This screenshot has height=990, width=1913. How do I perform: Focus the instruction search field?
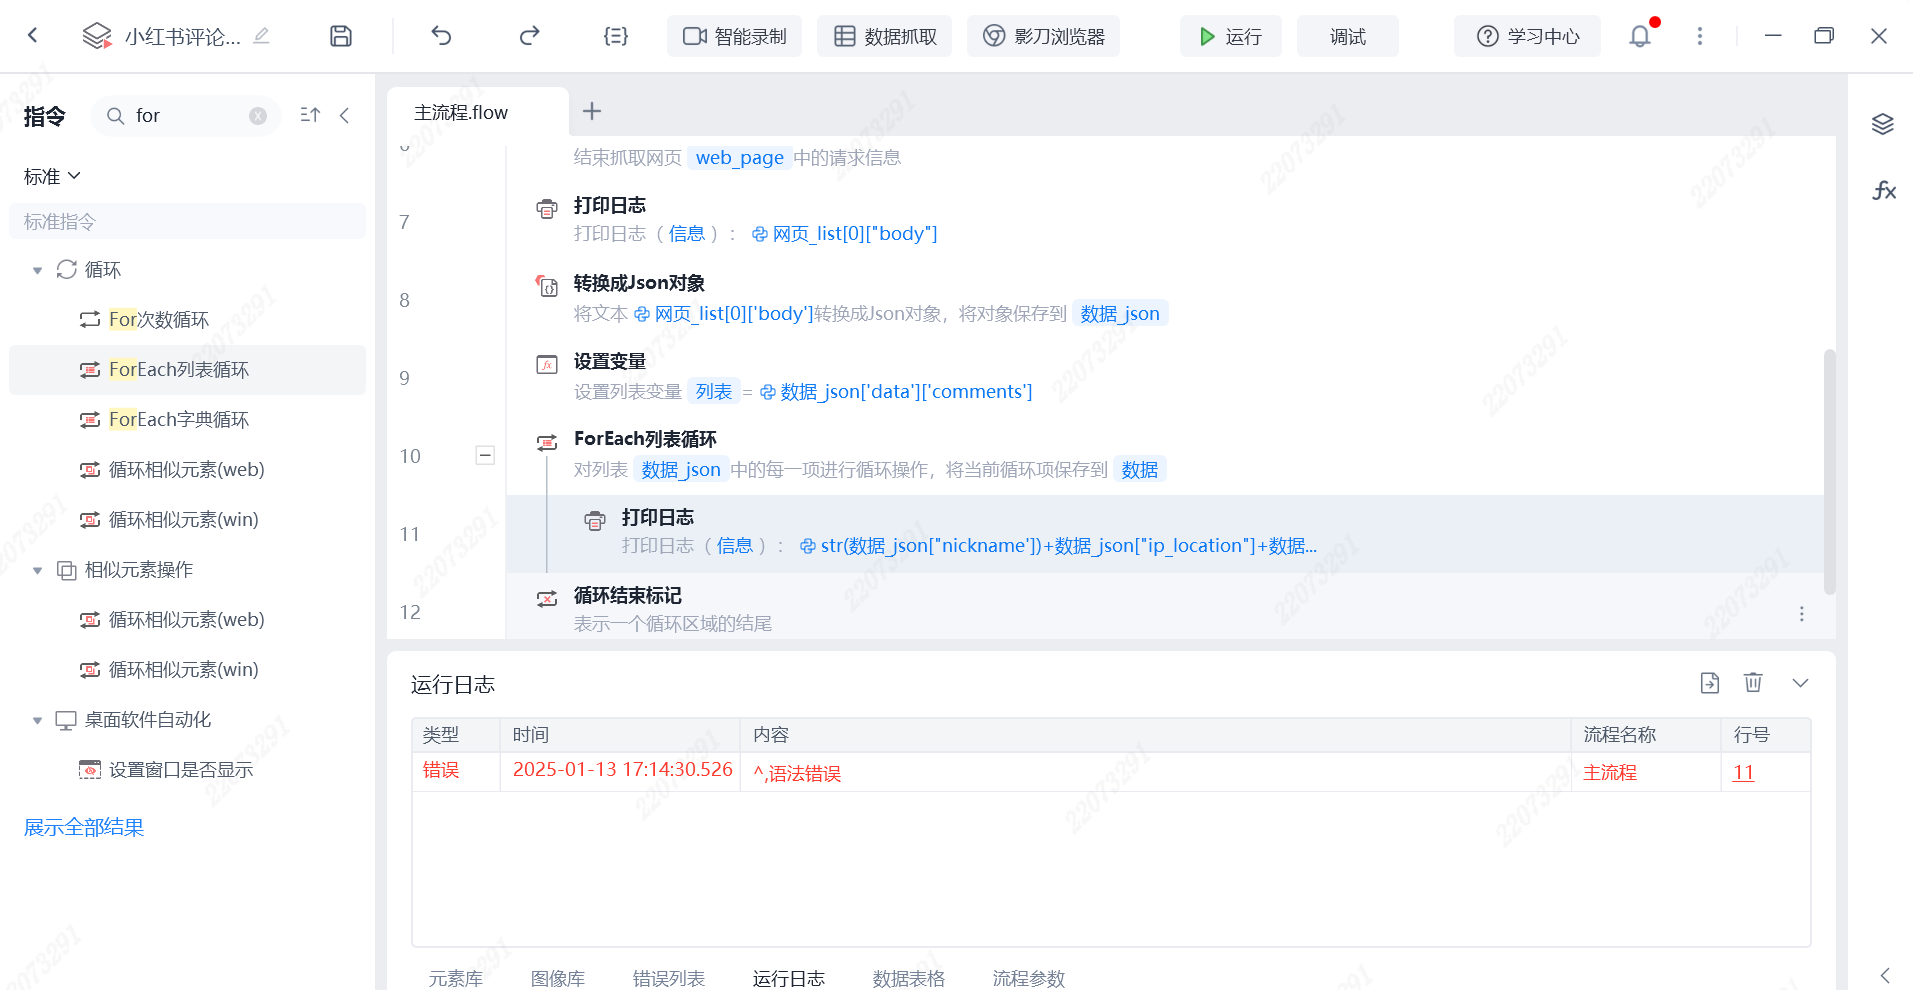(x=186, y=116)
